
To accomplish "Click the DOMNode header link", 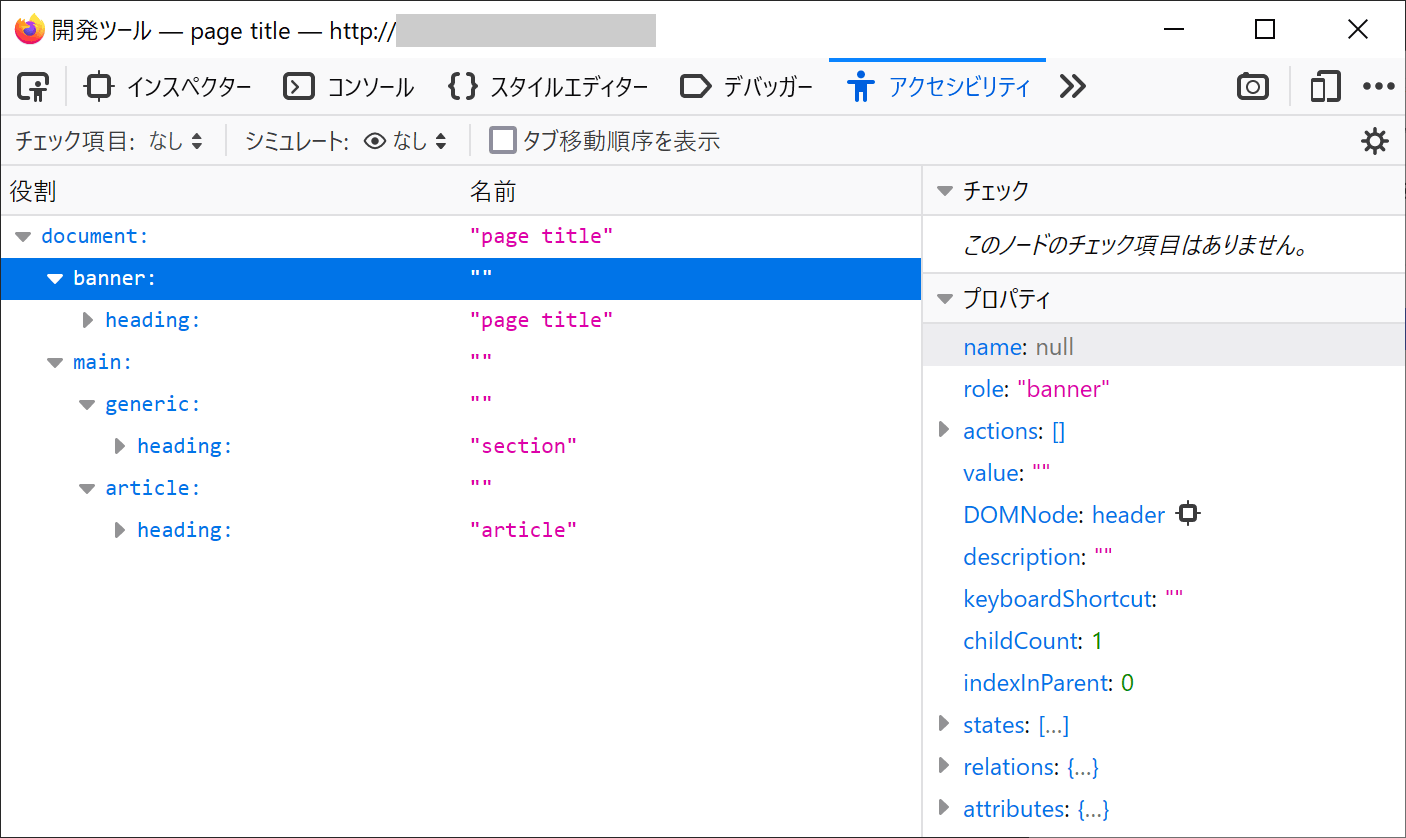I will click(1128, 515).
